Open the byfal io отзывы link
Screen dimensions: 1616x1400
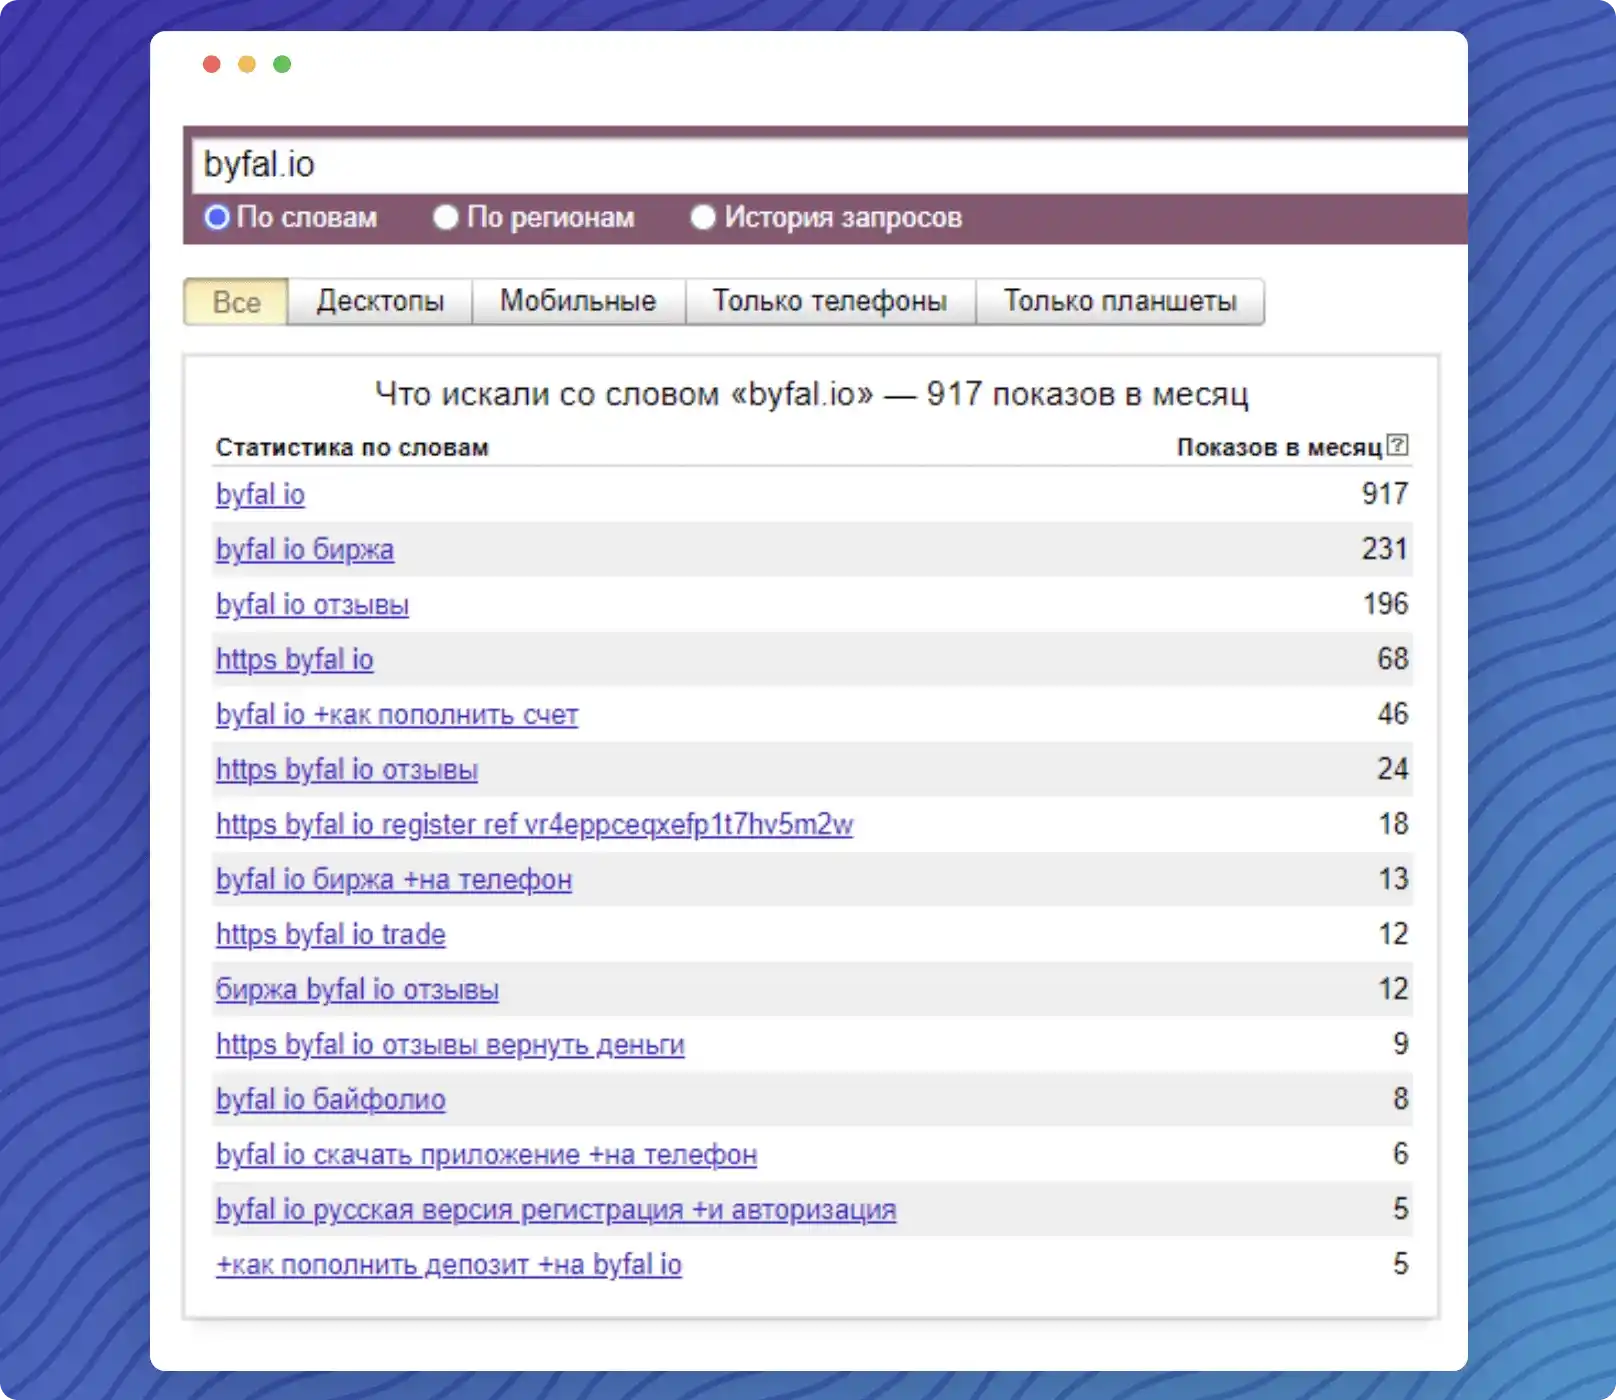pos(312,605)
